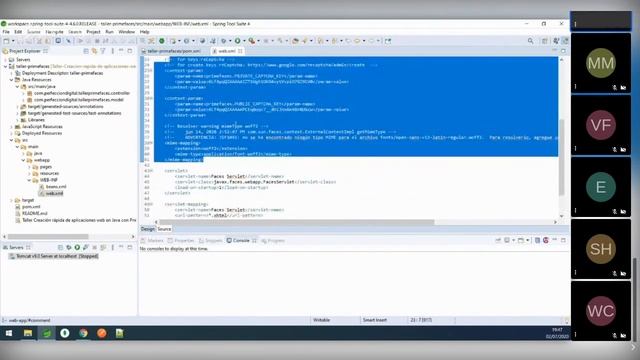The image size is (640, 360).
Task: Open the Display Selected Console dropdown
Action: tap(513, 240)
